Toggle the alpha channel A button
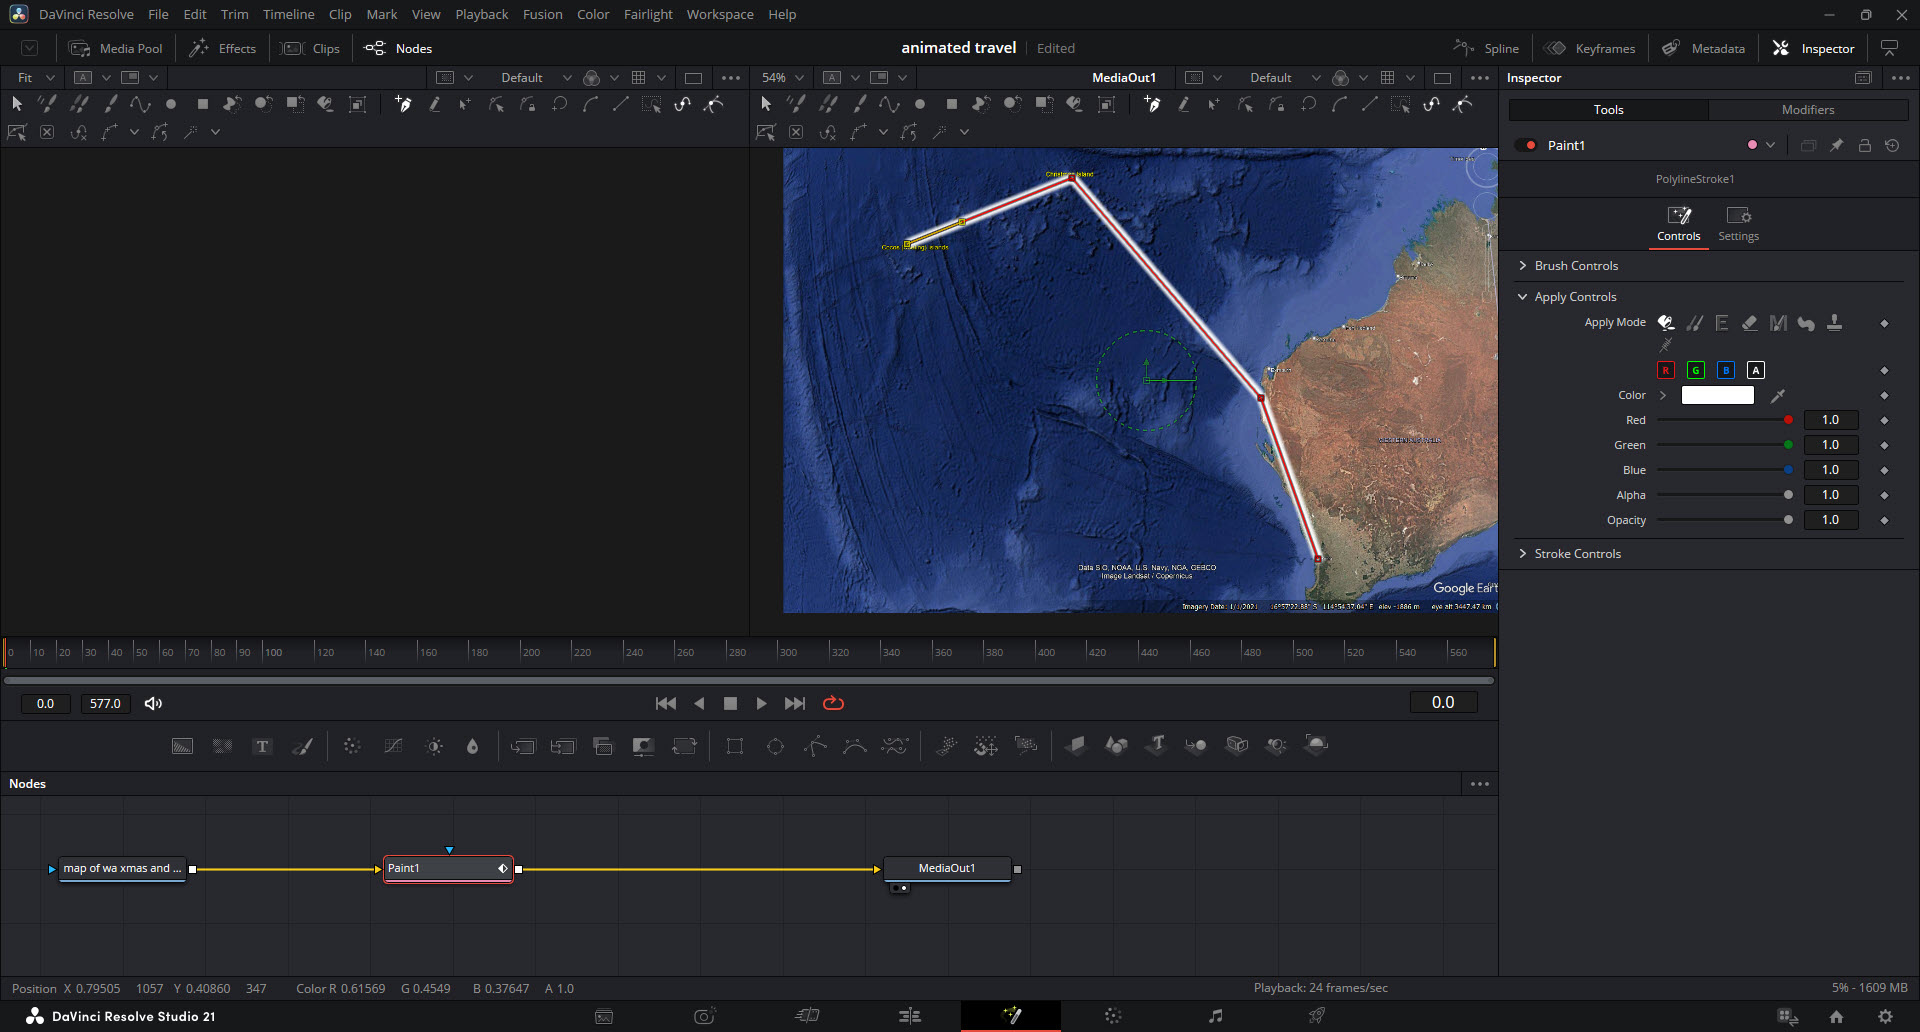The width and height of the screenshot is (1920, 1032). [x=1755, y=371]
